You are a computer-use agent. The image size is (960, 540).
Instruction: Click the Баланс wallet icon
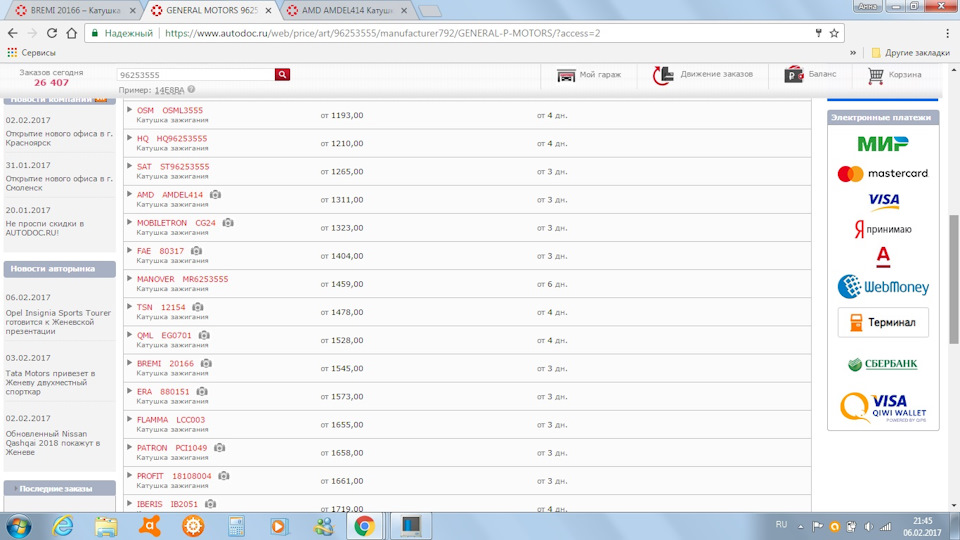tap(793, 75)
